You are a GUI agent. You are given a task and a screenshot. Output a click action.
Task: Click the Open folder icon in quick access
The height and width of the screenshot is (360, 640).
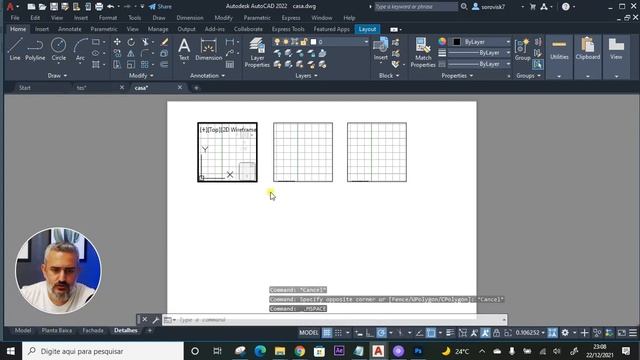(42, 7)
